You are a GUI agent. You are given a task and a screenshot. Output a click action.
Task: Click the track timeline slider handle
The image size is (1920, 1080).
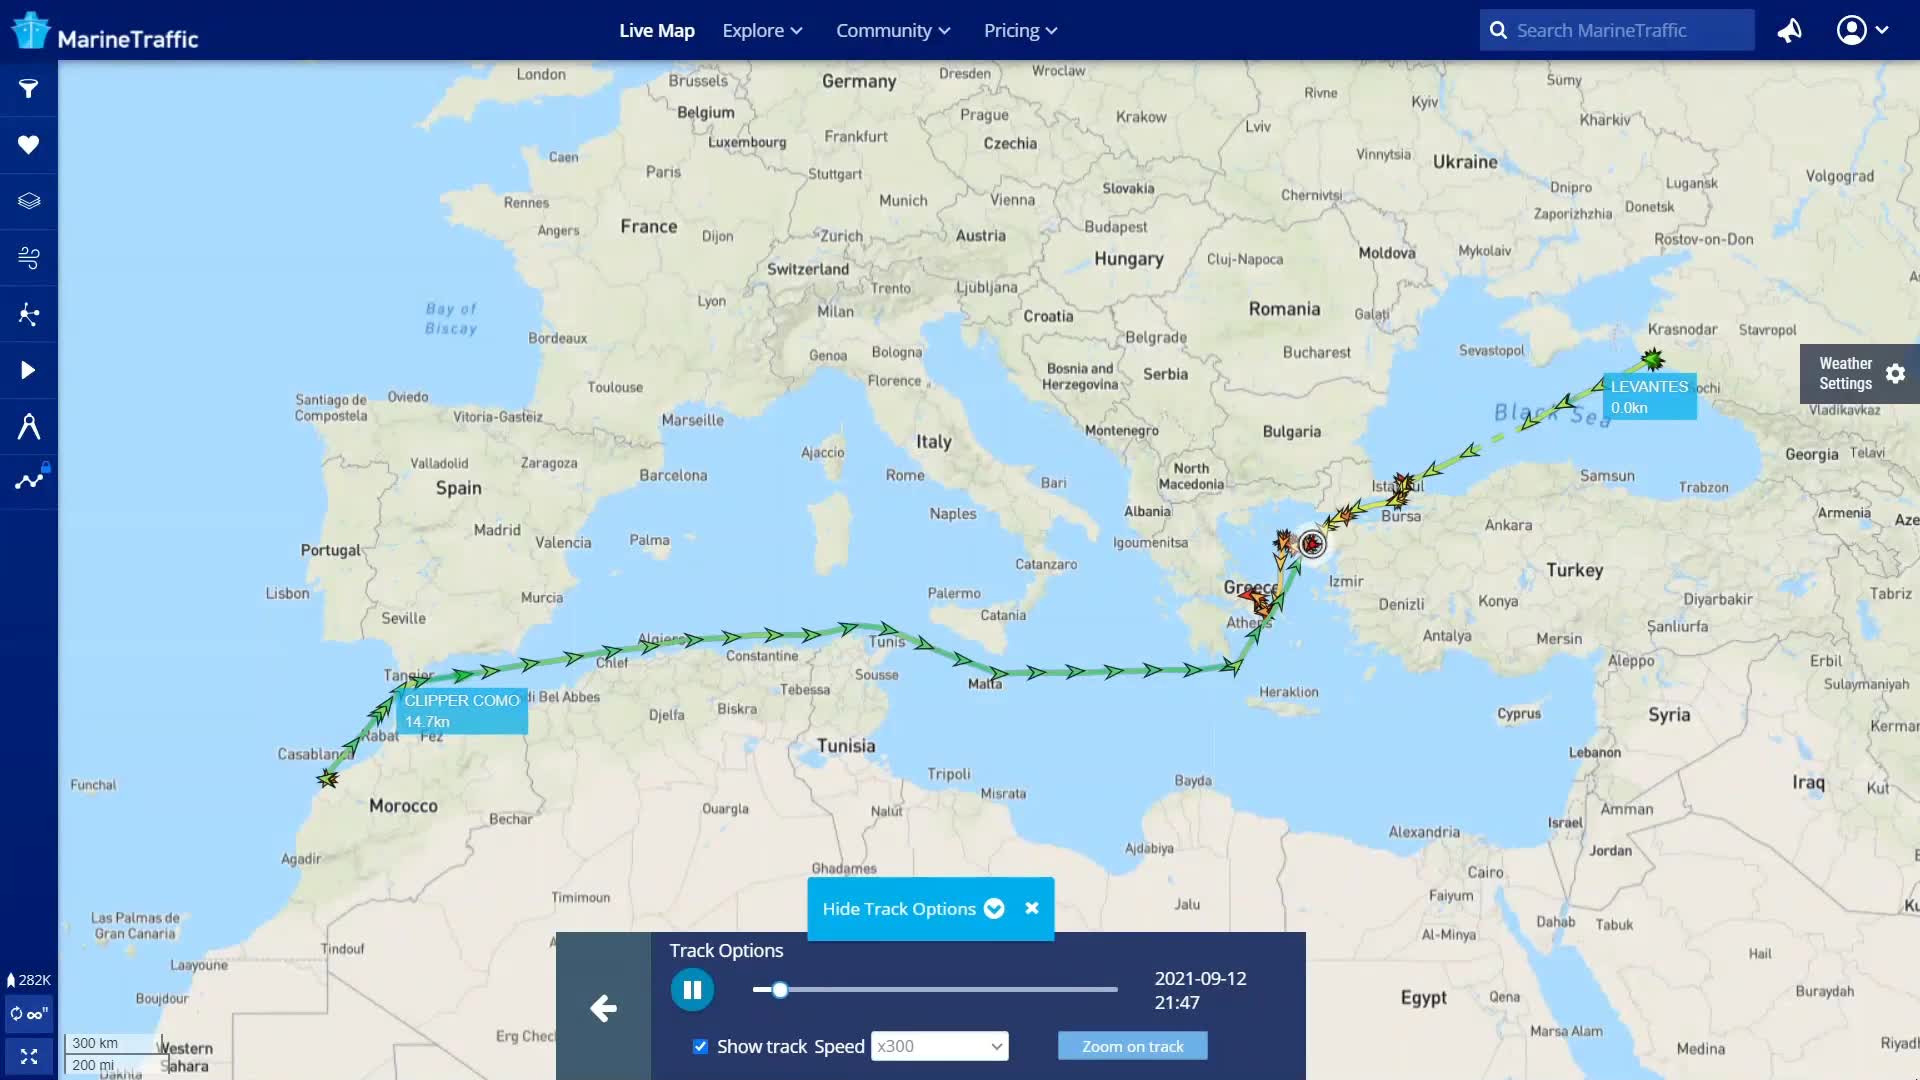780,990
